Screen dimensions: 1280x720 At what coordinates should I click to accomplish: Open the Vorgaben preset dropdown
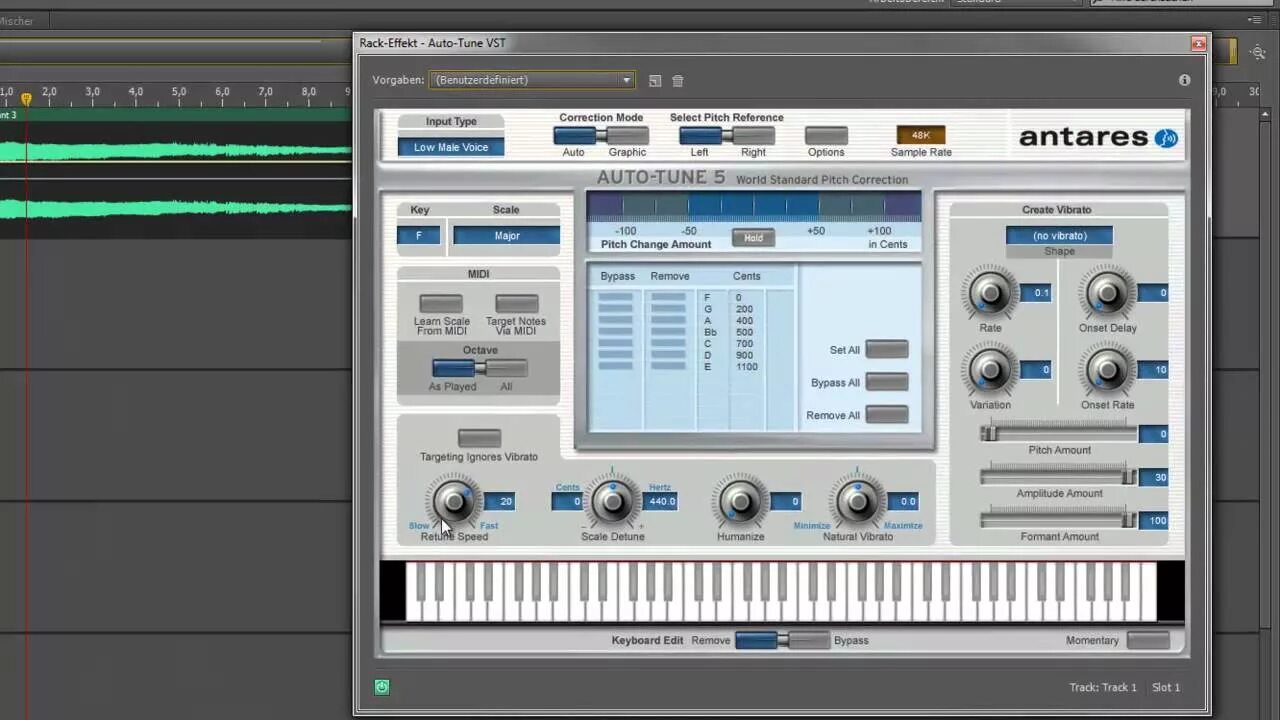pos(531,80)
